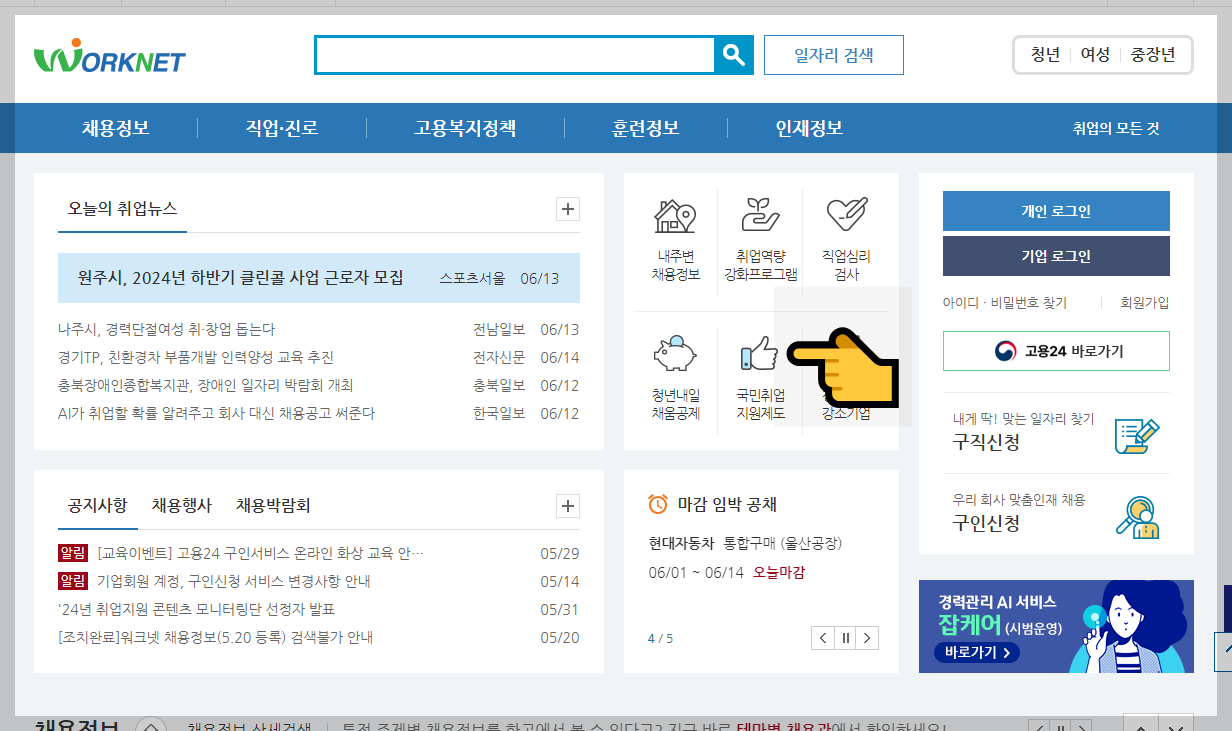Expand 오늘의 취업뉴스 with the plus button

(x=567, y=209)
